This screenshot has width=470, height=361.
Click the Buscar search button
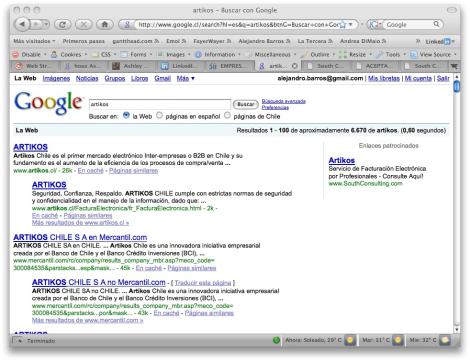(245, 104)
